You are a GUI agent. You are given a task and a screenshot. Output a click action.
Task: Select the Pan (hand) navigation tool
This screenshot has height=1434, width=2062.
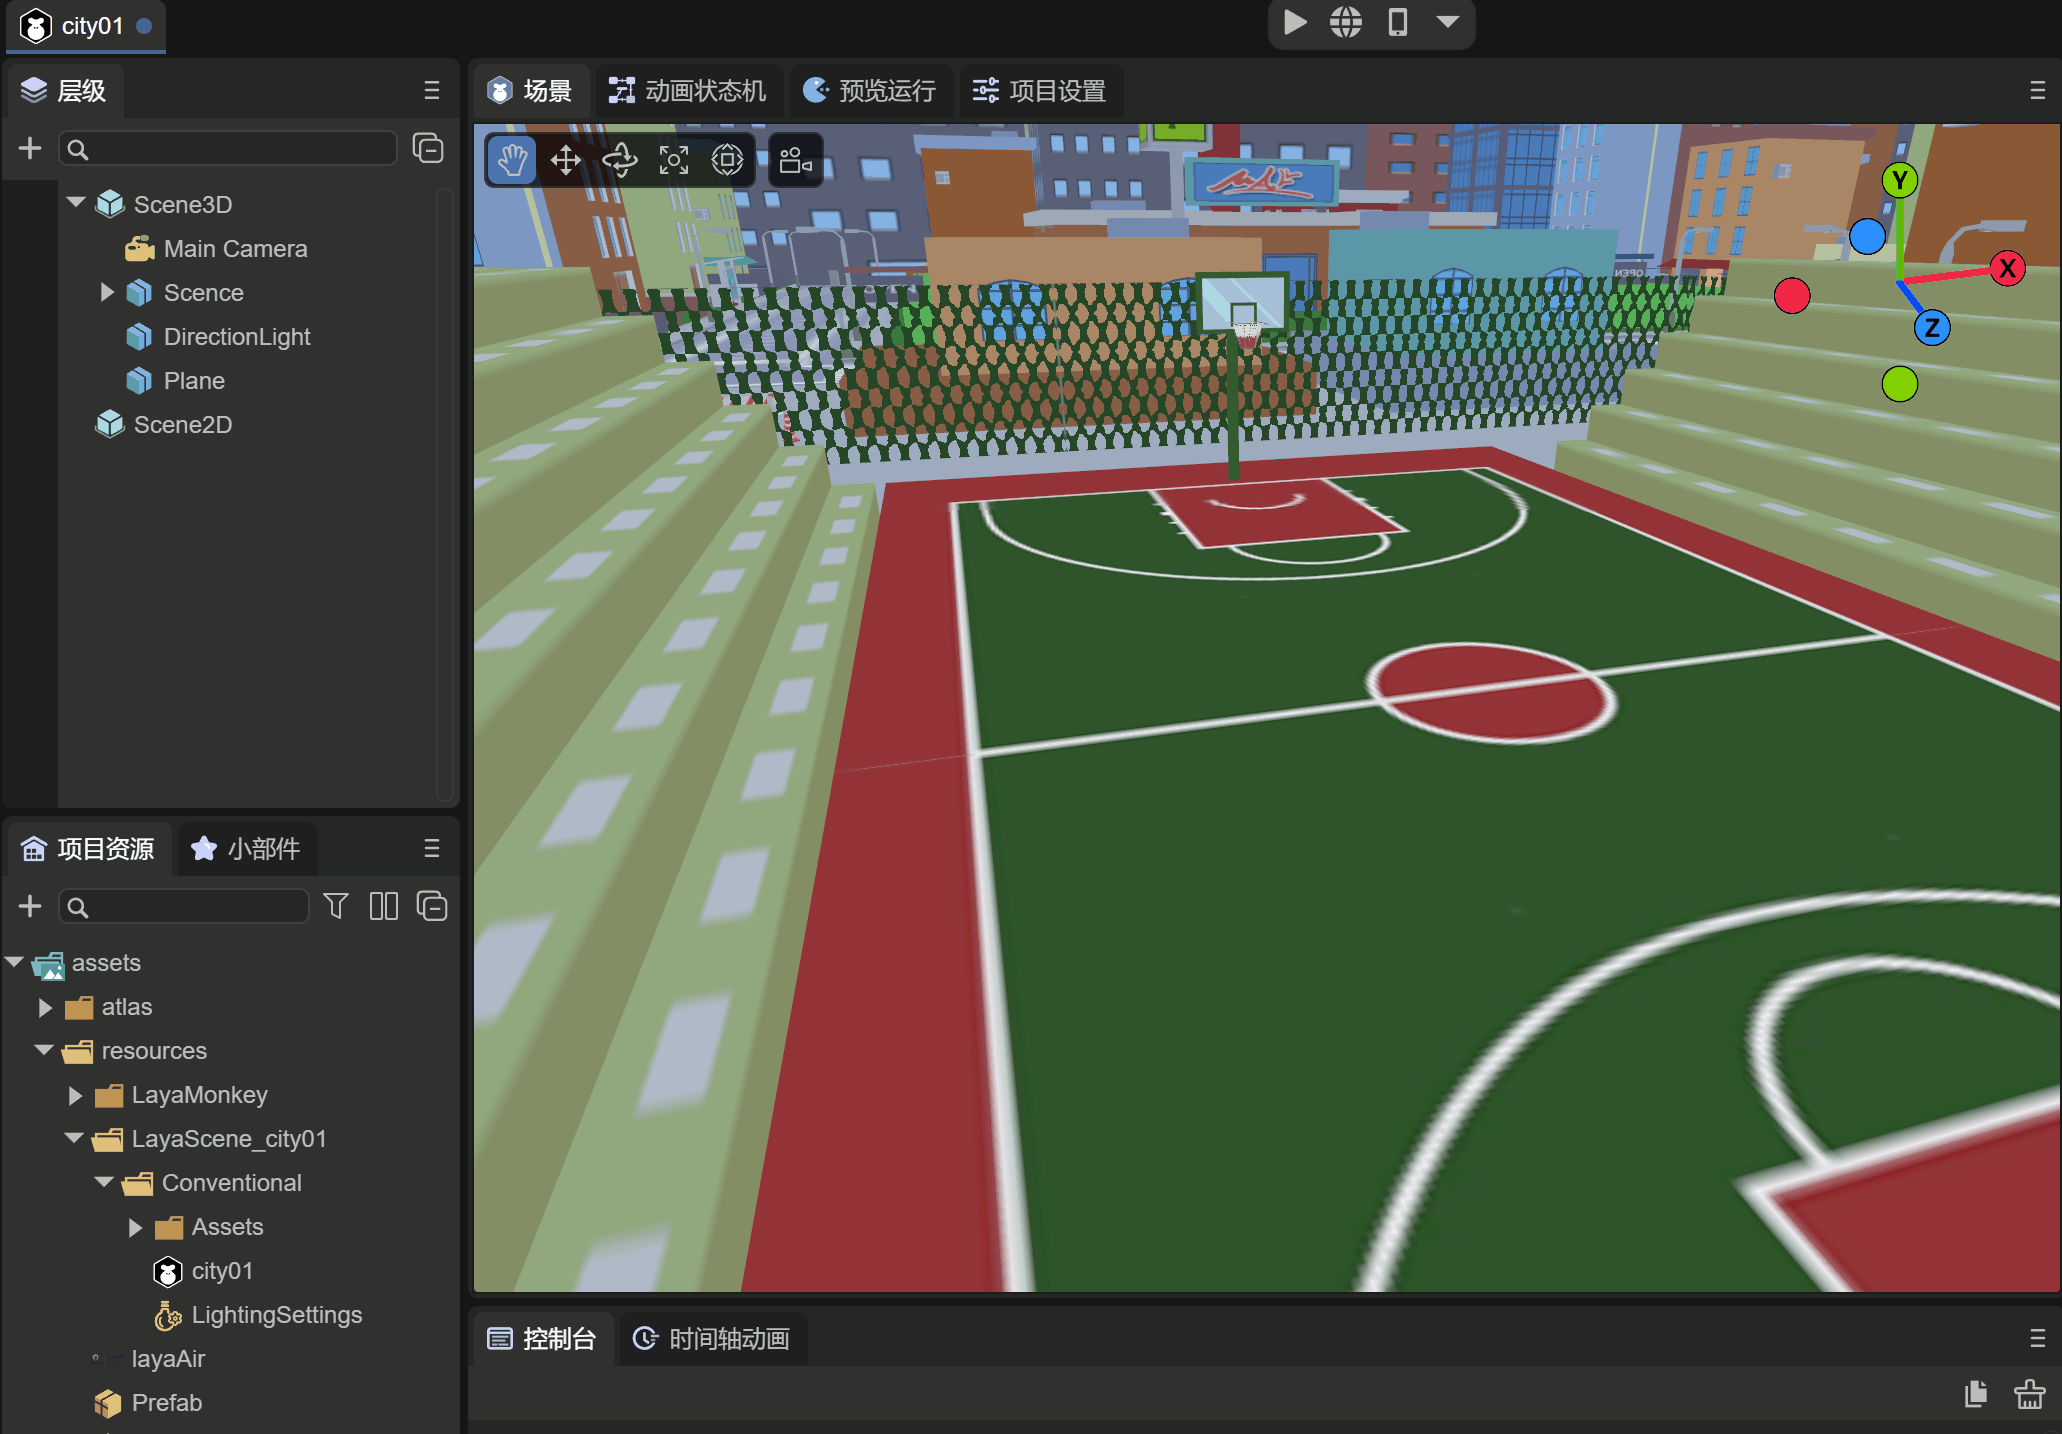[x=512, y=160]
